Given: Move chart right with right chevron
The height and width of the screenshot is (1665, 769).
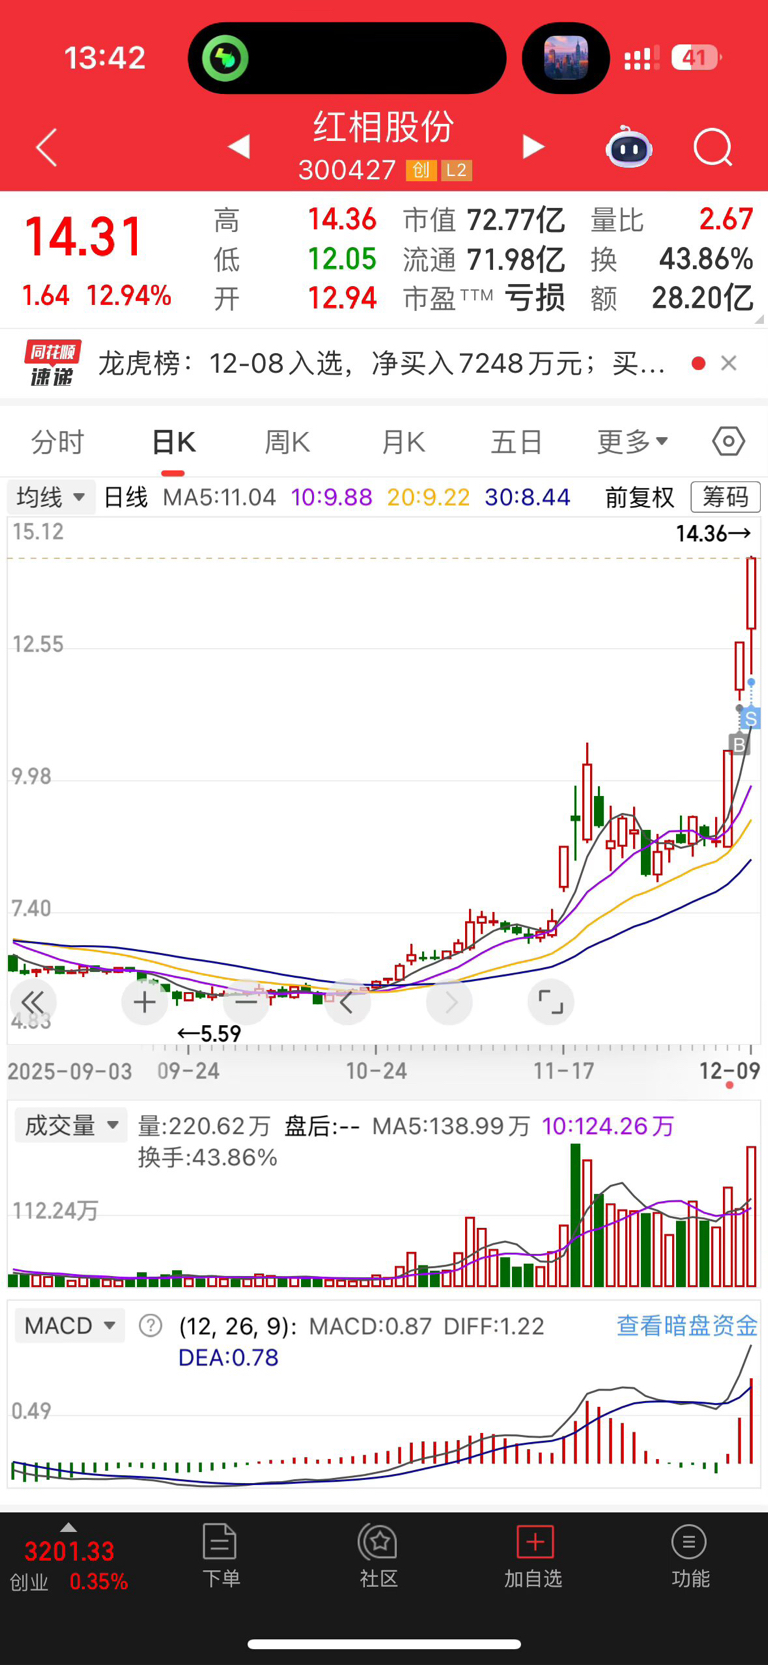Looking at the screenshot, I should tap(450, 1002).
